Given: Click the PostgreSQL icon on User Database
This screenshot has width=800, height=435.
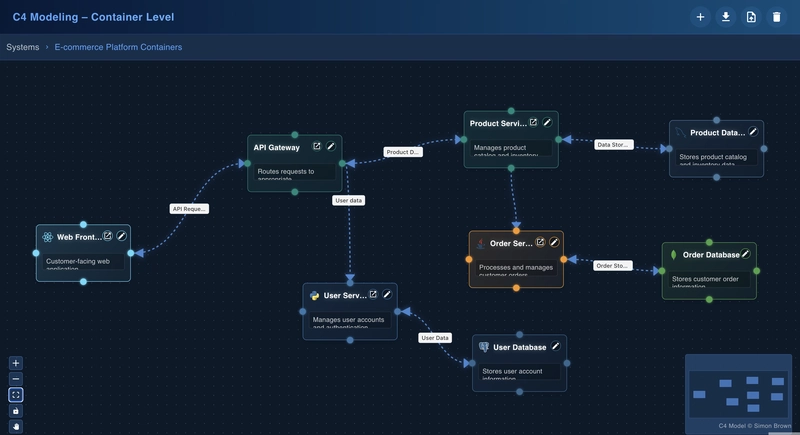Looking at the screenshot, I should (x=484, y=347).
